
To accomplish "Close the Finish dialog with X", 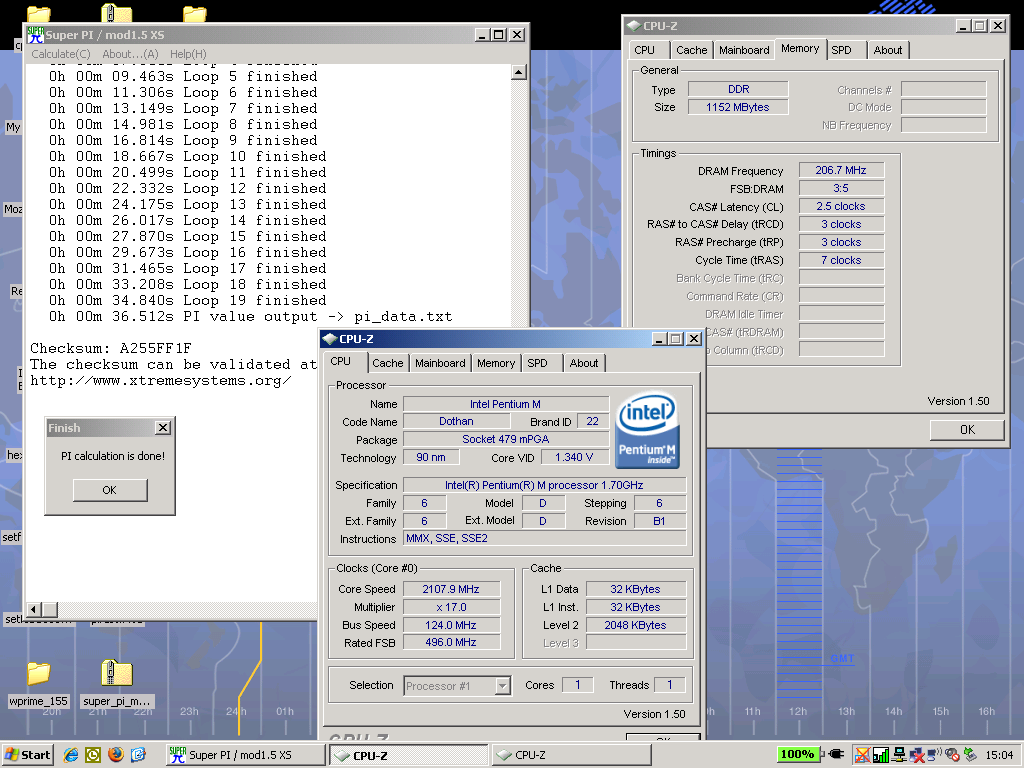I will [163, 428].
